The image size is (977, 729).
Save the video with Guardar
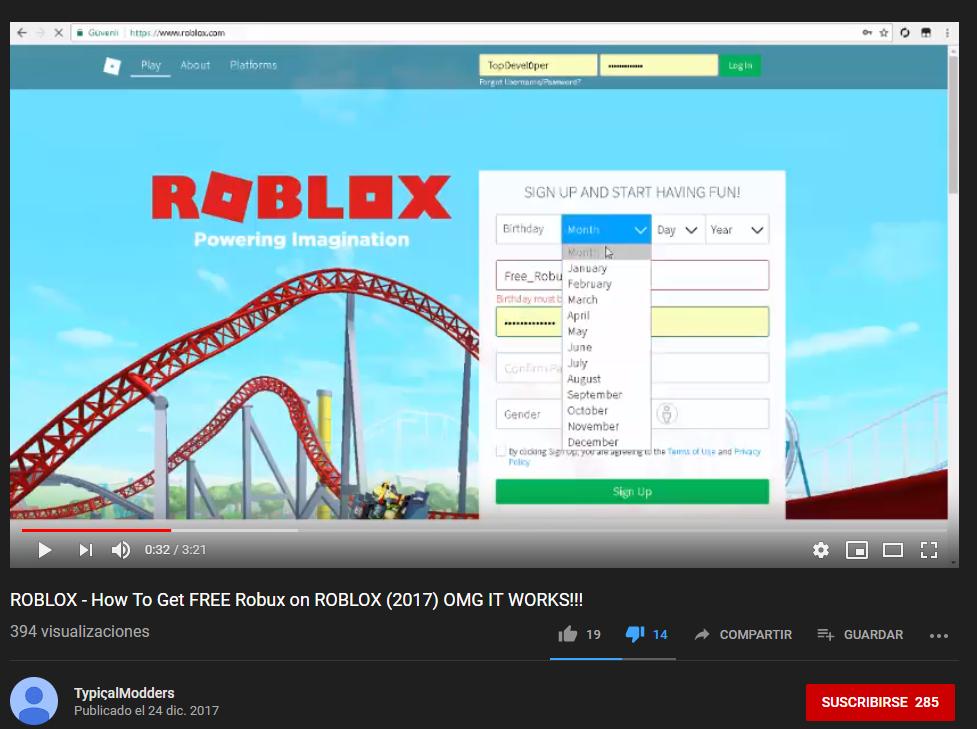point(860,634)
